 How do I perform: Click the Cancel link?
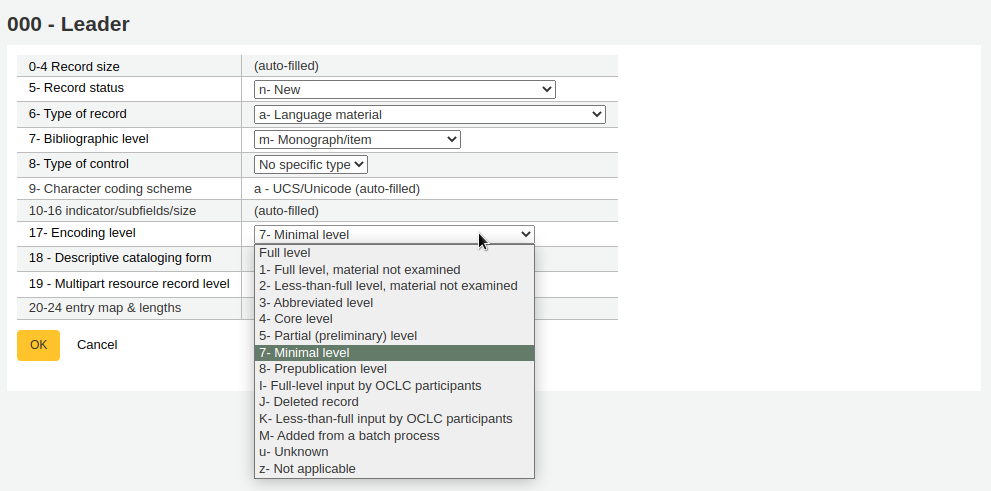(x=97, y=345)
